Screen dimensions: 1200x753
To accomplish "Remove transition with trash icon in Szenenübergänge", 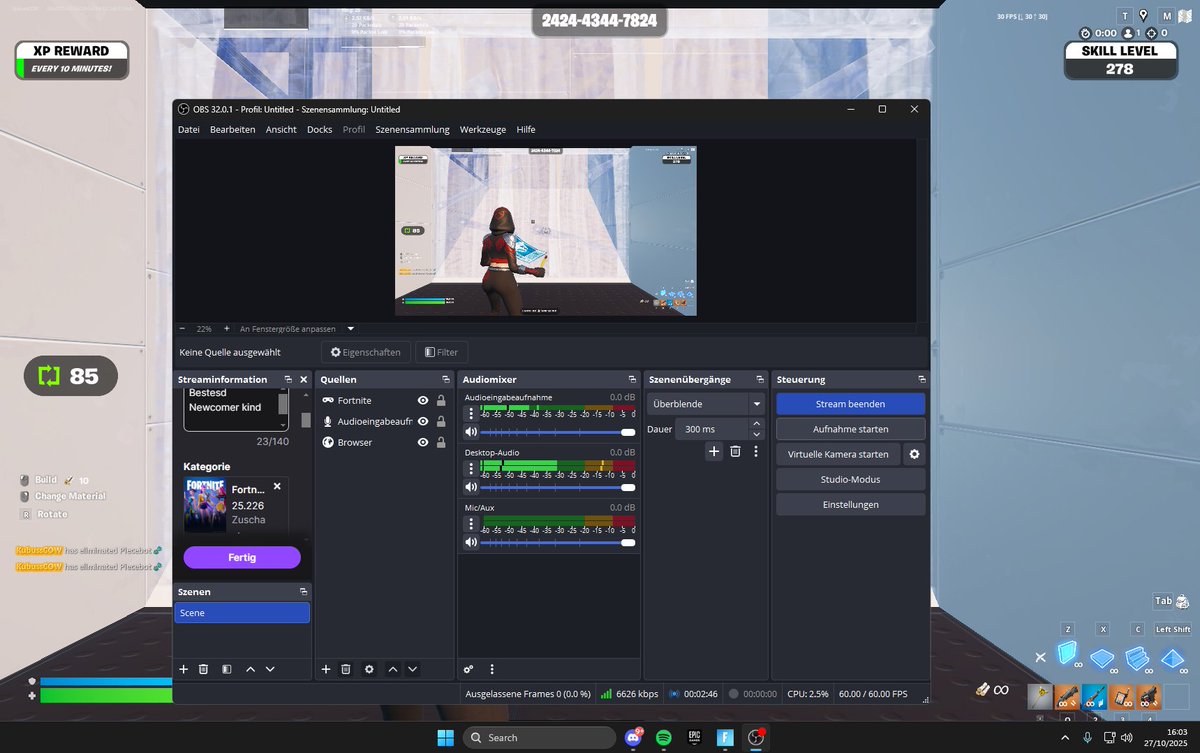I will pyautogui.click(x=735, y=452).
